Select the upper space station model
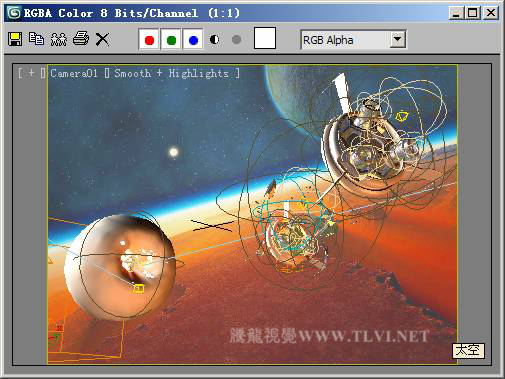Image resolution: width=505 pixels, height=379 pixels. point(368,147)
